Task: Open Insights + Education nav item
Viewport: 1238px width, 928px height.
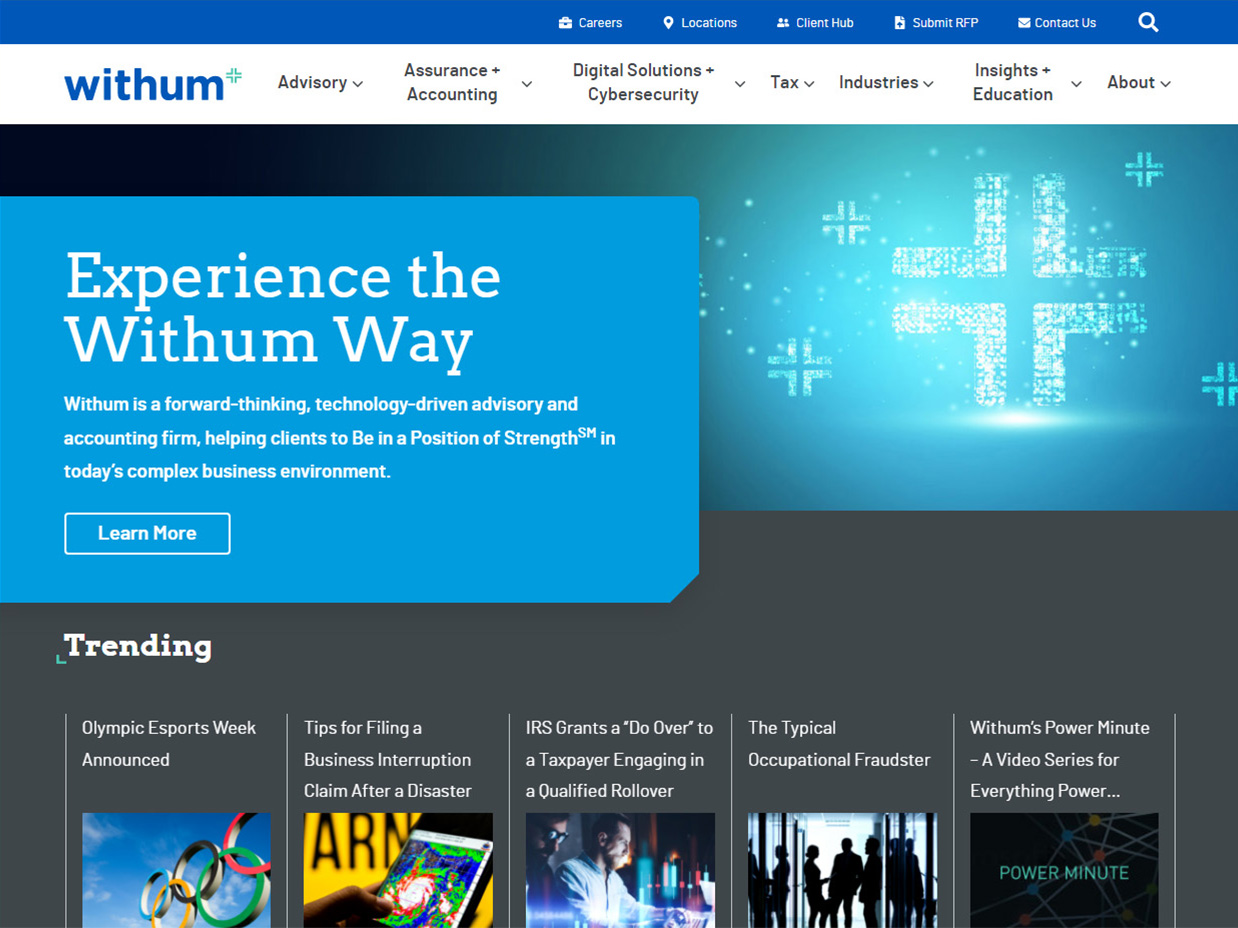Action: 1013,83
